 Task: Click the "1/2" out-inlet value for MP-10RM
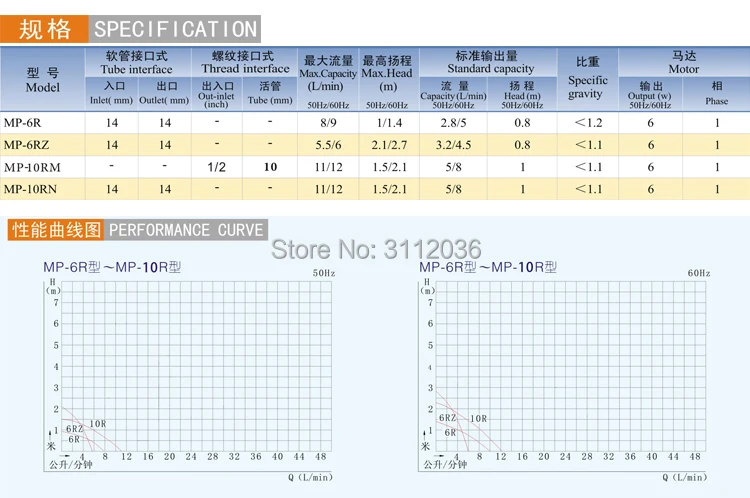pos(216,167)
